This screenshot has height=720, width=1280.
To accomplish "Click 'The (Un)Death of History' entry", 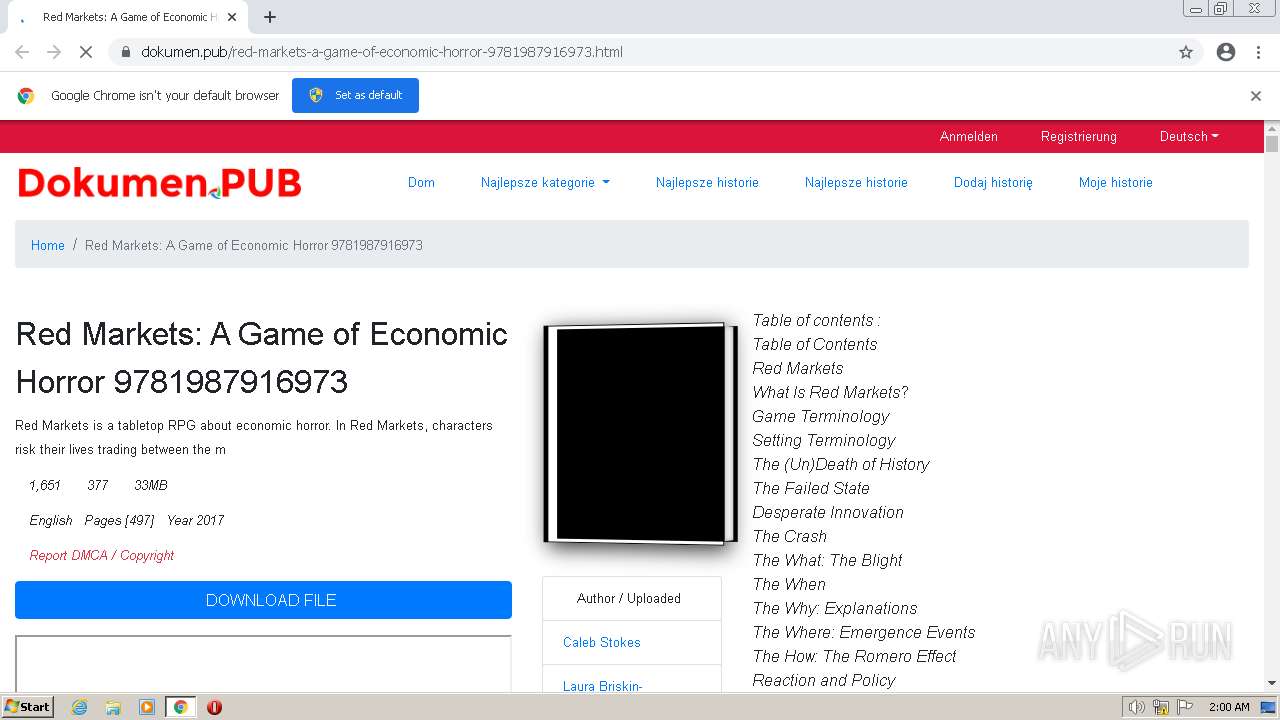I will [x=841, y=464].
